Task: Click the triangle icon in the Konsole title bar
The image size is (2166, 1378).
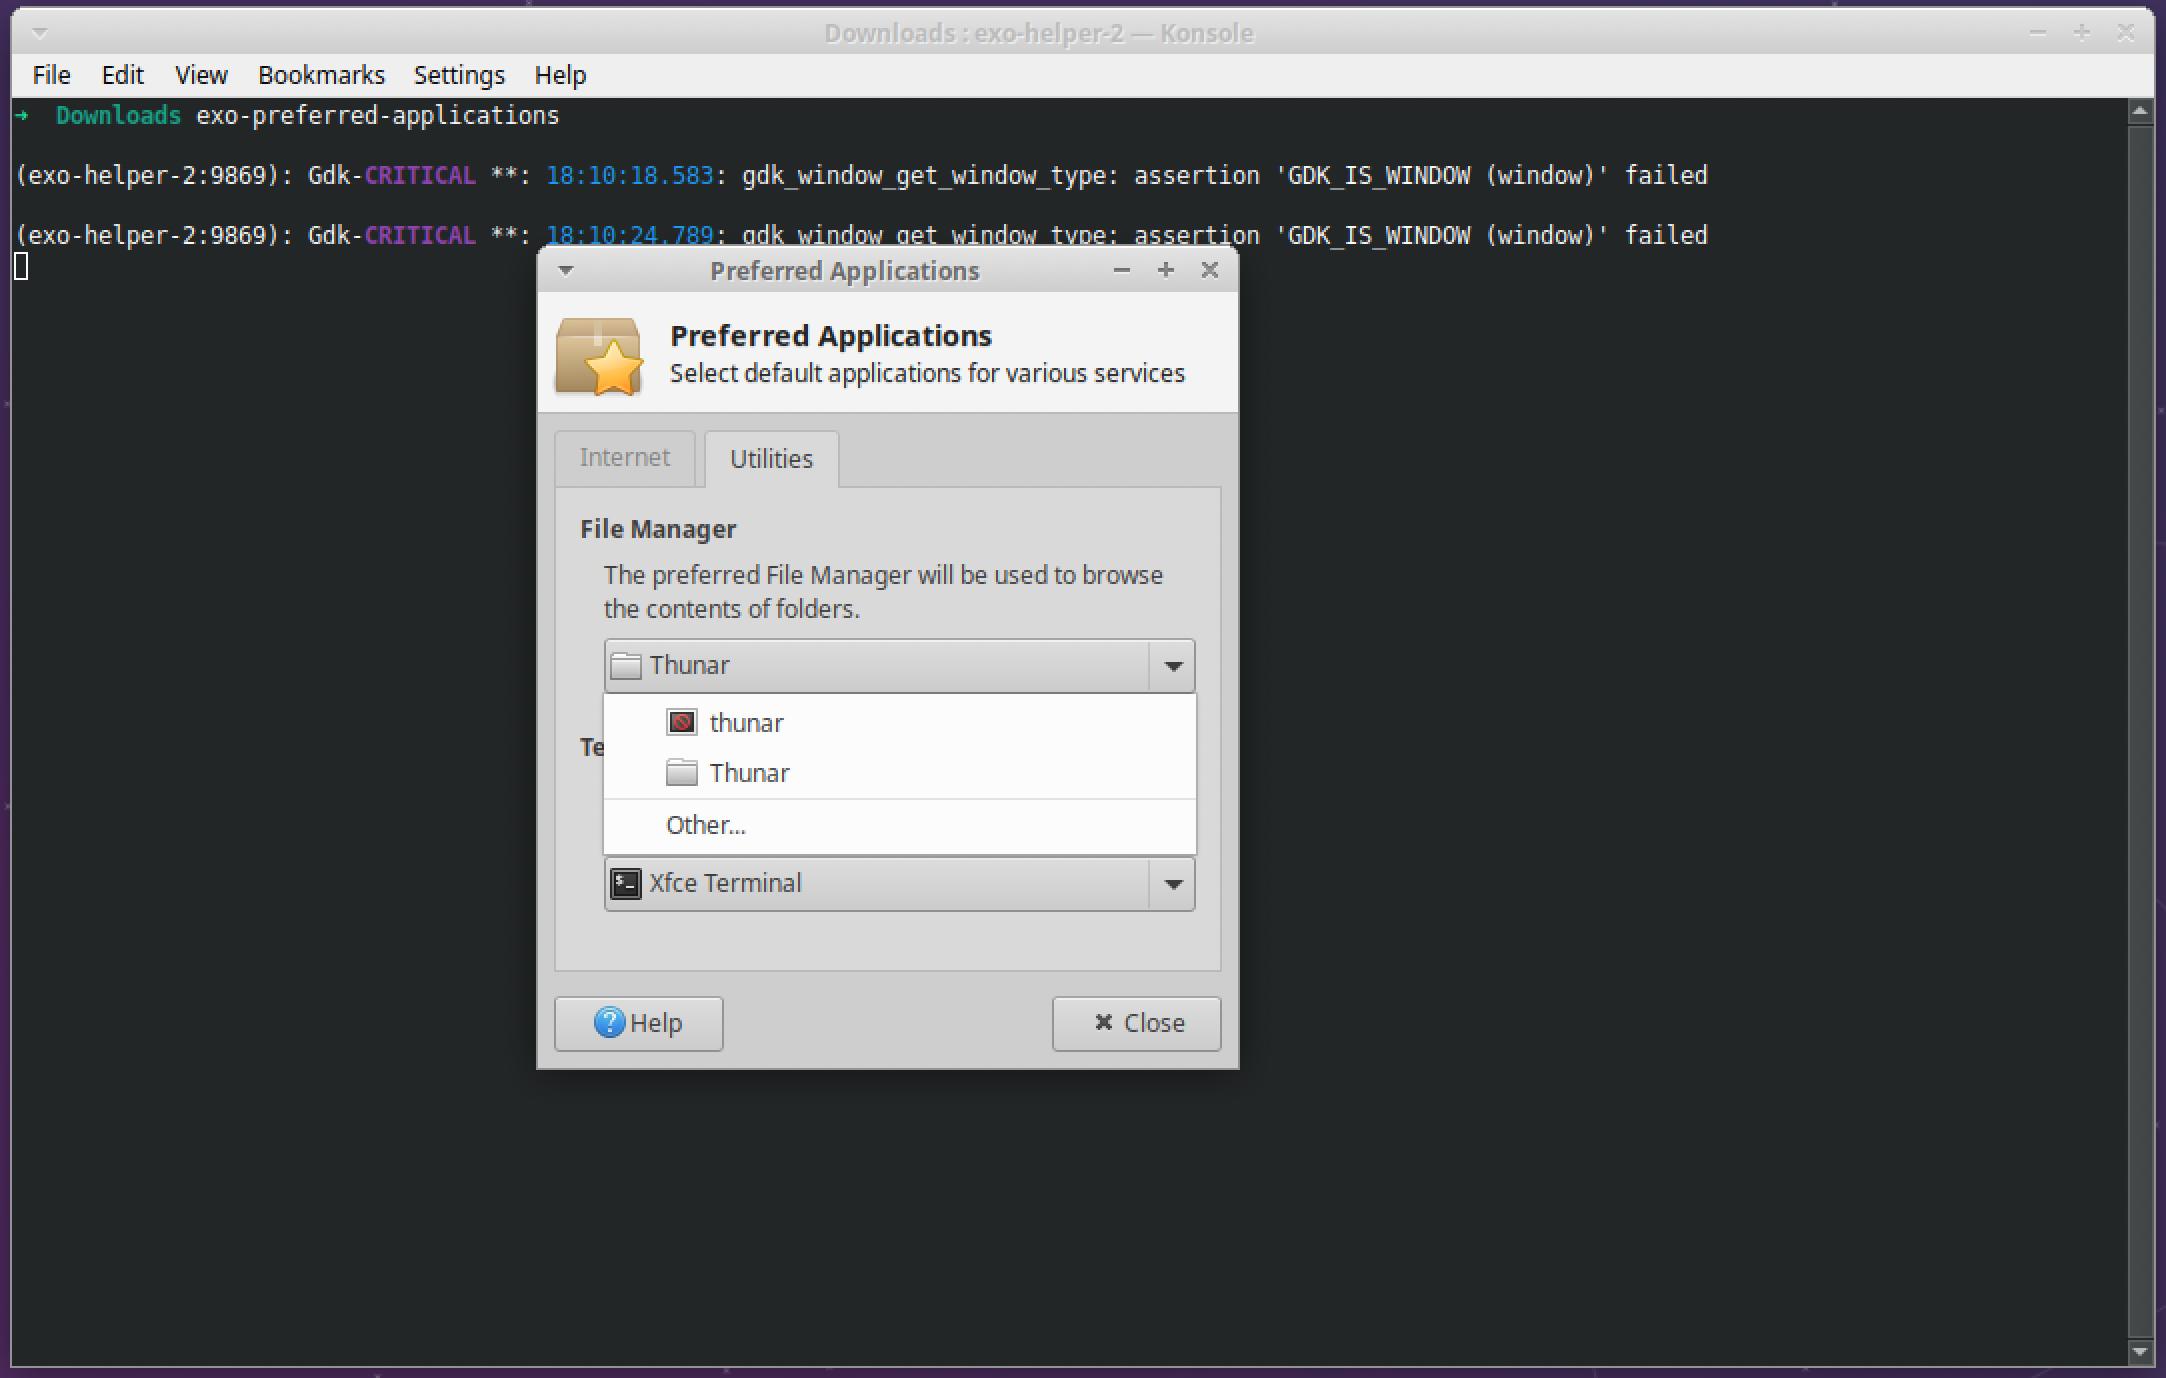Action: tap(40, 32)
